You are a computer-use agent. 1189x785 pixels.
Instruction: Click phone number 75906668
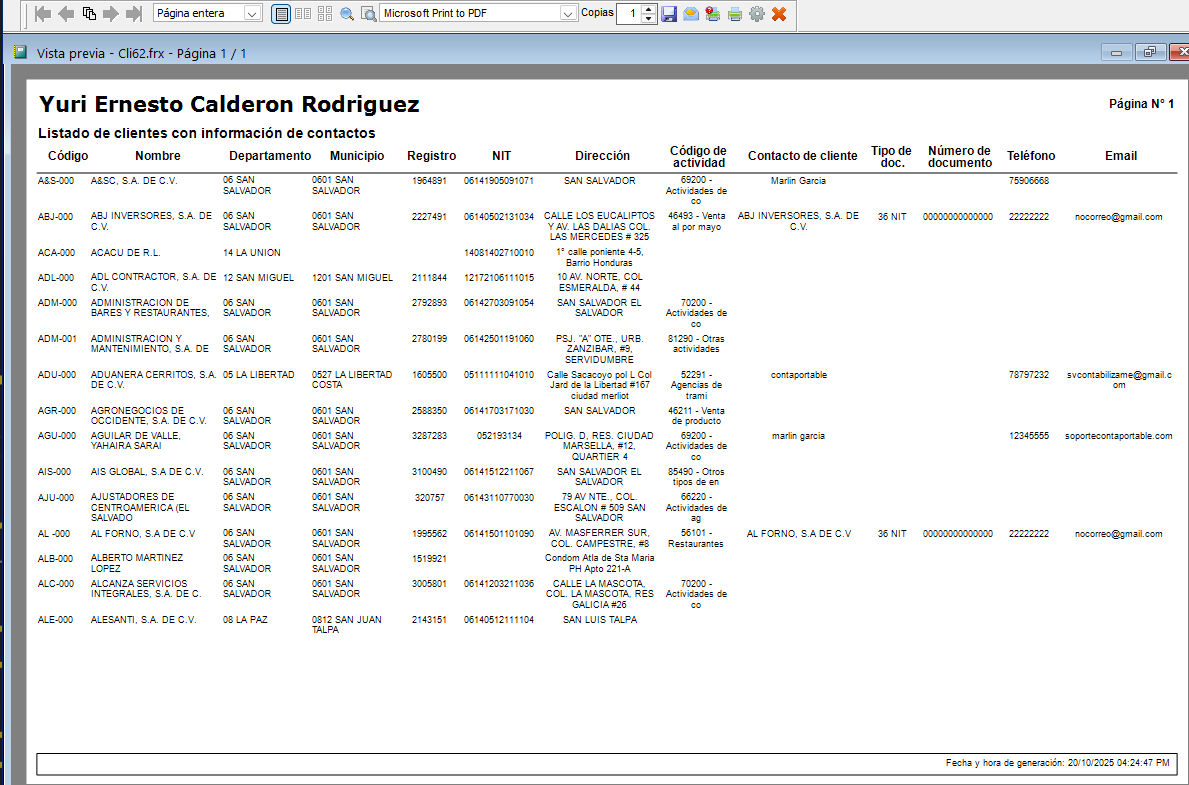pos(1029,181)
